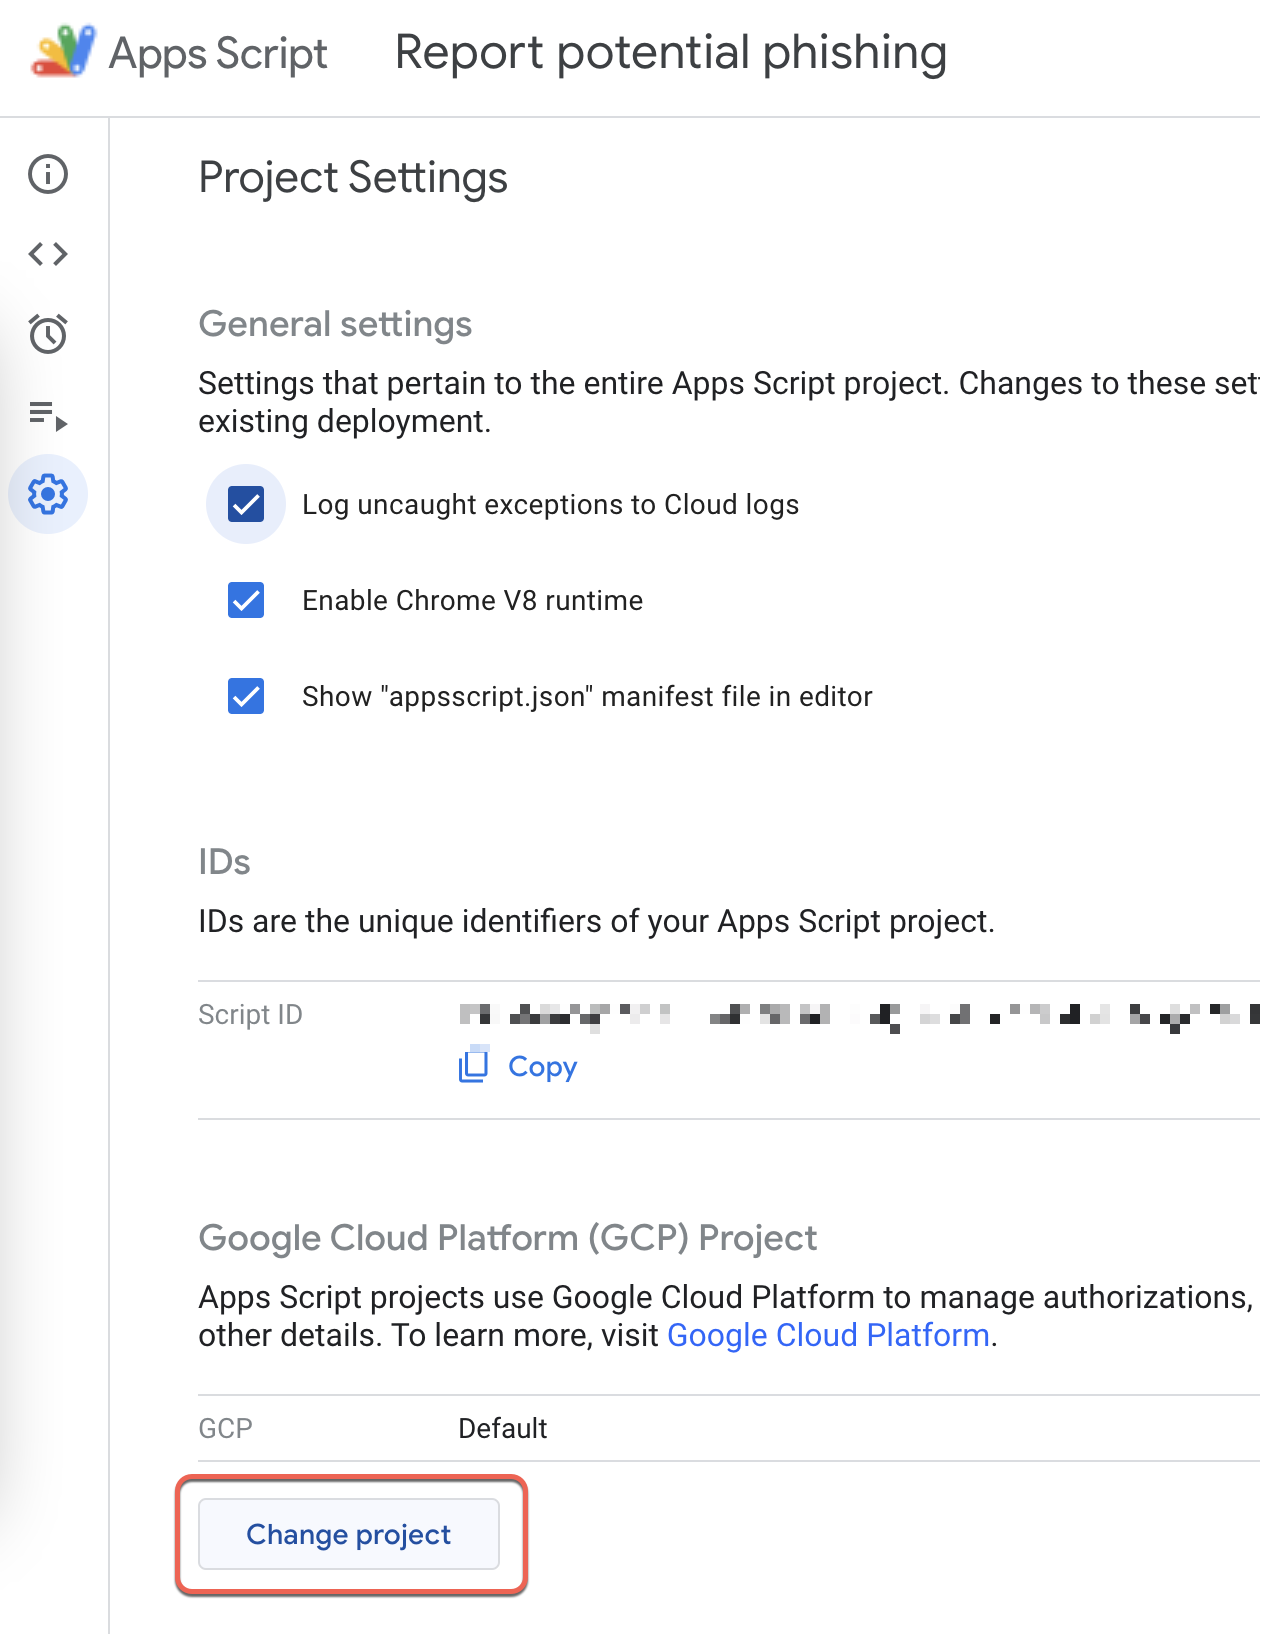Open Triggers alarm clock icon
Screen dimensions: 1261x1634
(x=48, y=334)
